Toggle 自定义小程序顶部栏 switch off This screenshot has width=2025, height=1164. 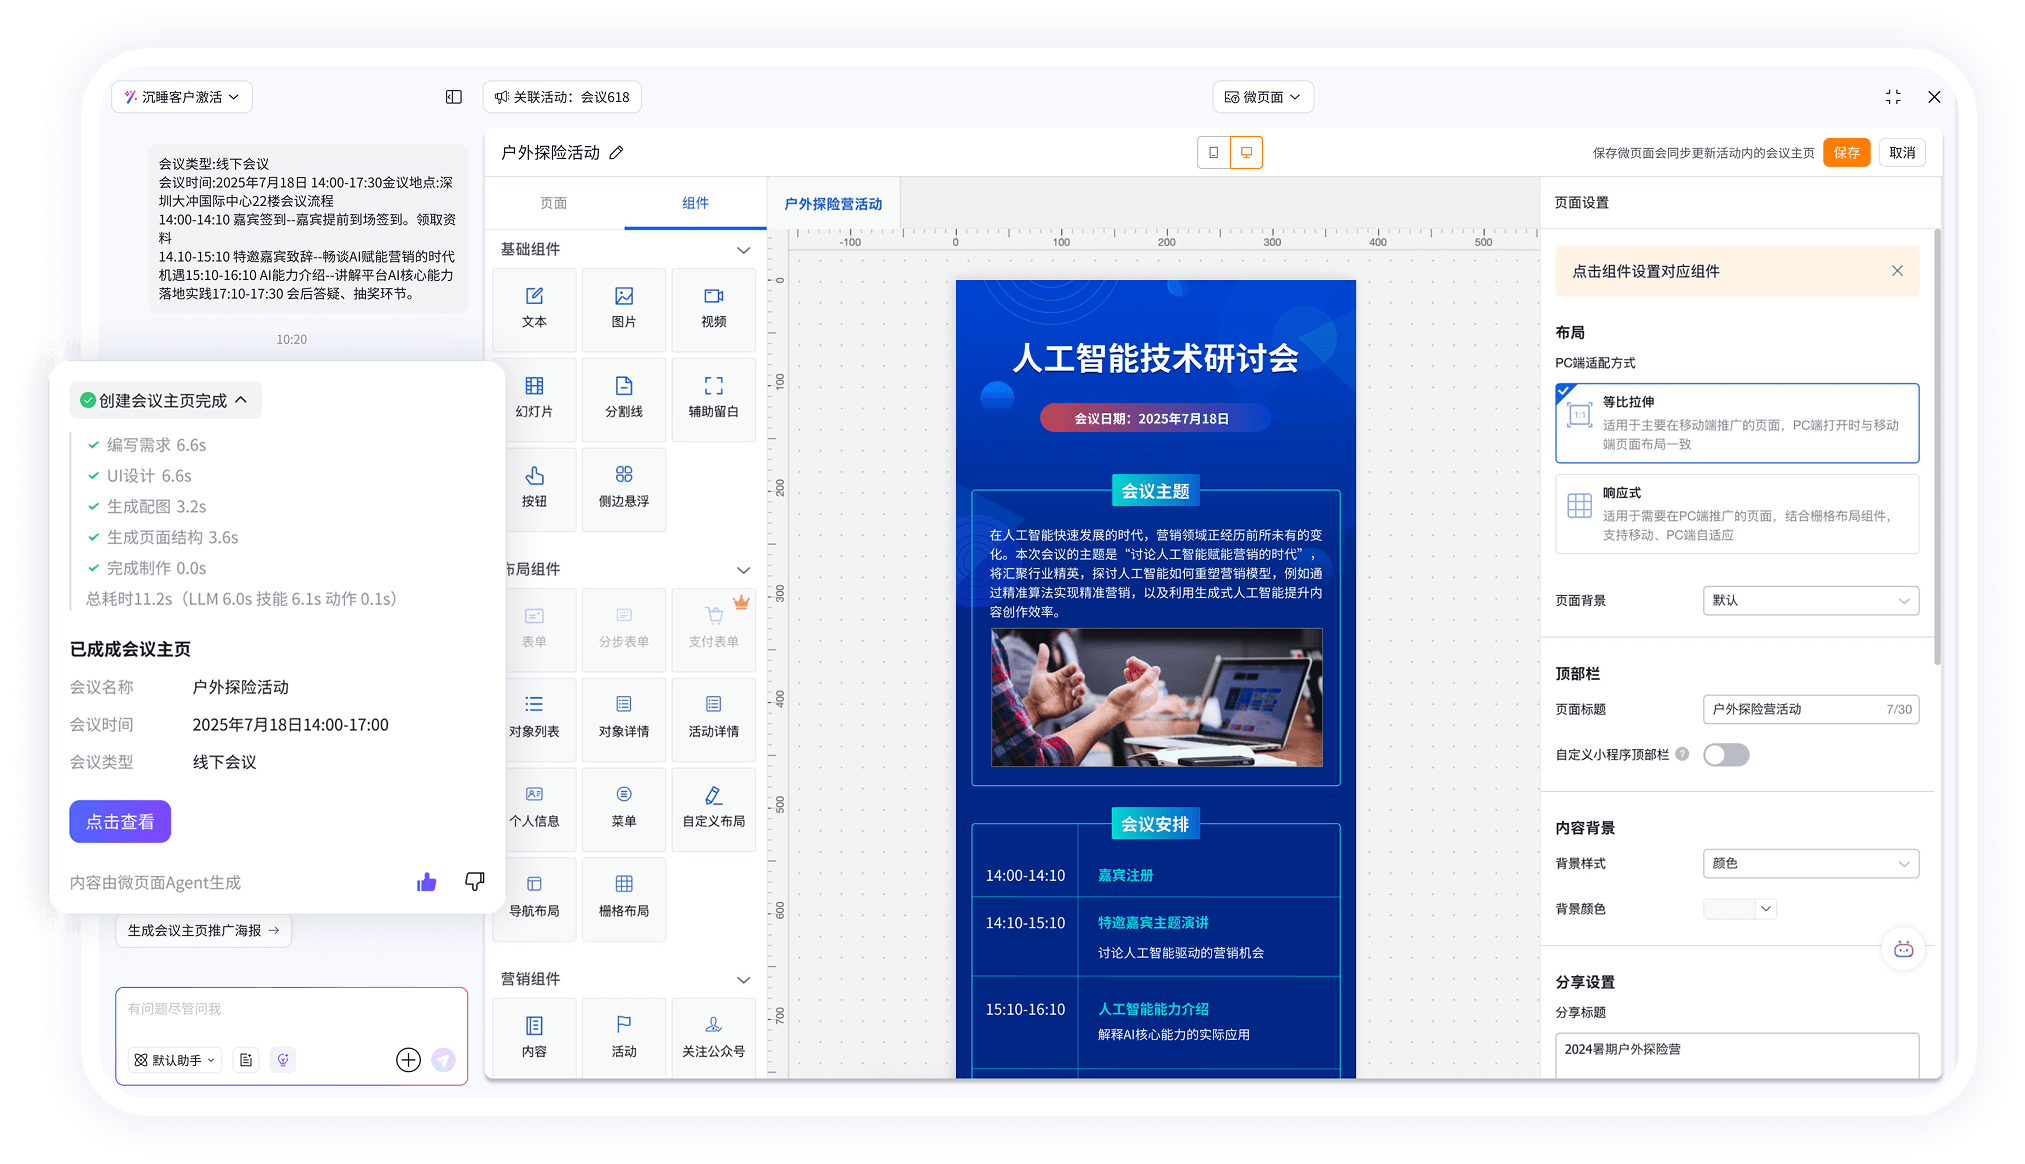(1726, 754)
